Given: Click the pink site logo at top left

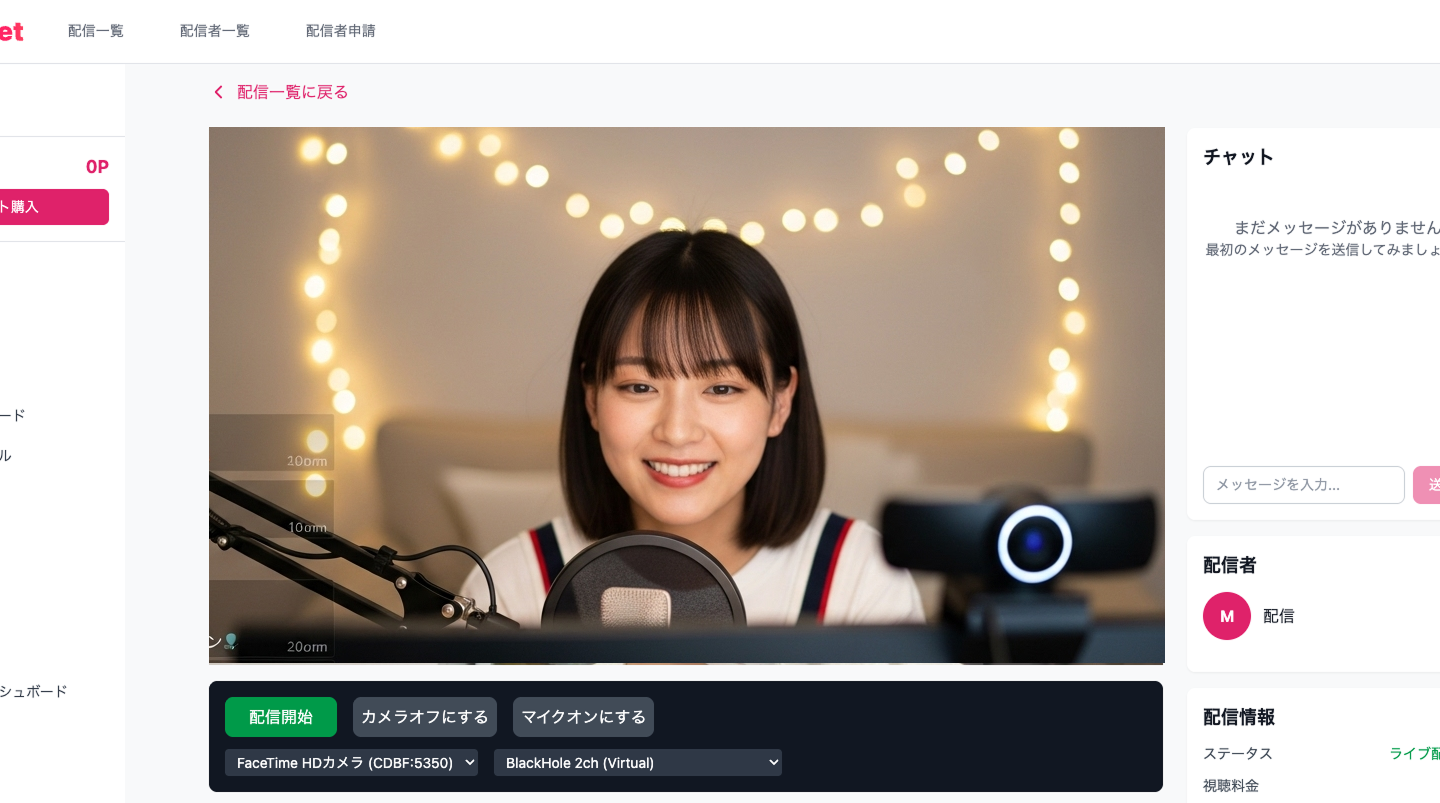Looking at the screenshot, I should tap(12, 30).
